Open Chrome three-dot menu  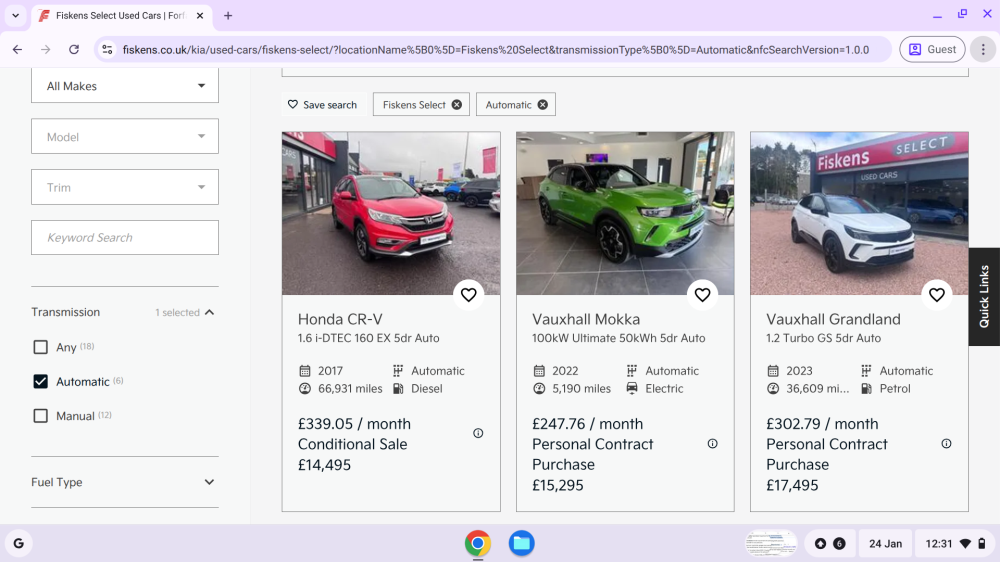(x=983, y=49)
